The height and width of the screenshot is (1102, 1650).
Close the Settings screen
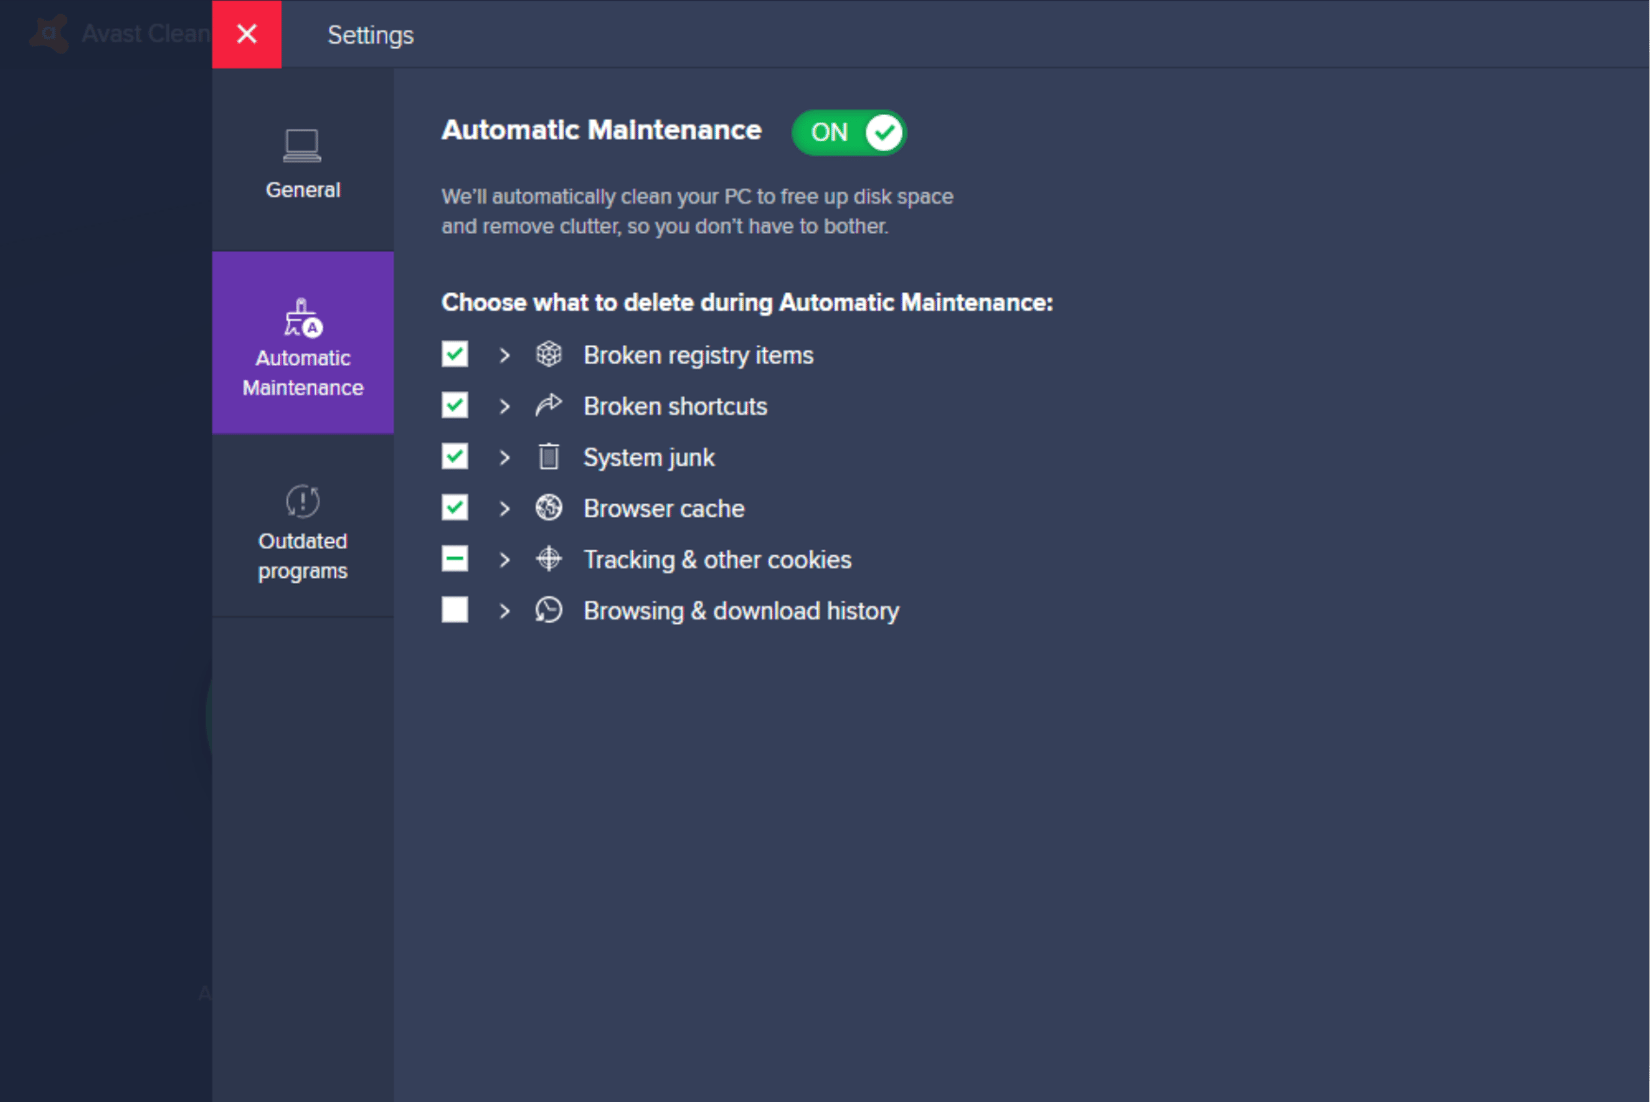pyautogui.click(x=246, y=33)
